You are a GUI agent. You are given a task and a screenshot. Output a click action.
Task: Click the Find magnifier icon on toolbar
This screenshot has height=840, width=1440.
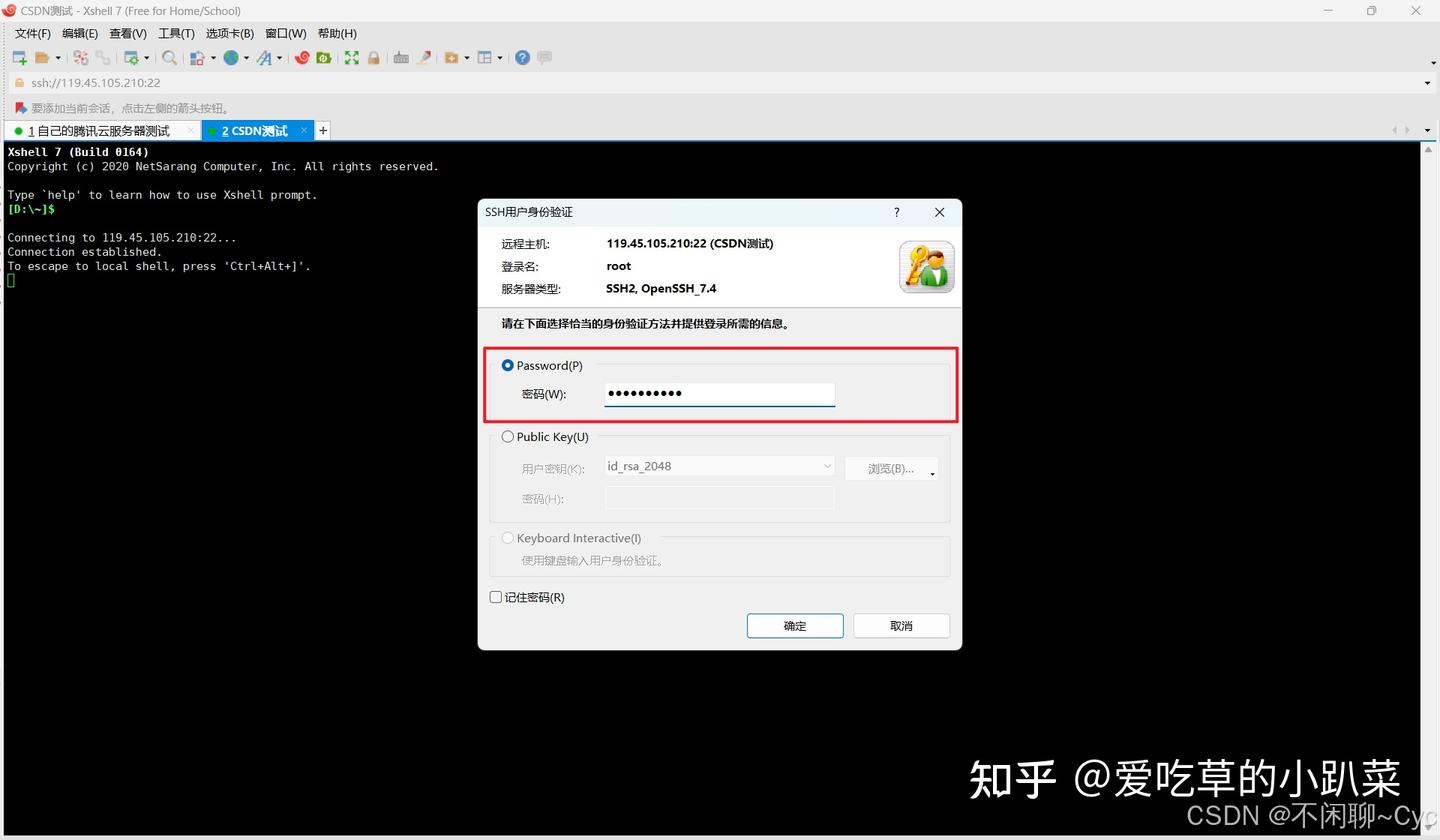168,57
